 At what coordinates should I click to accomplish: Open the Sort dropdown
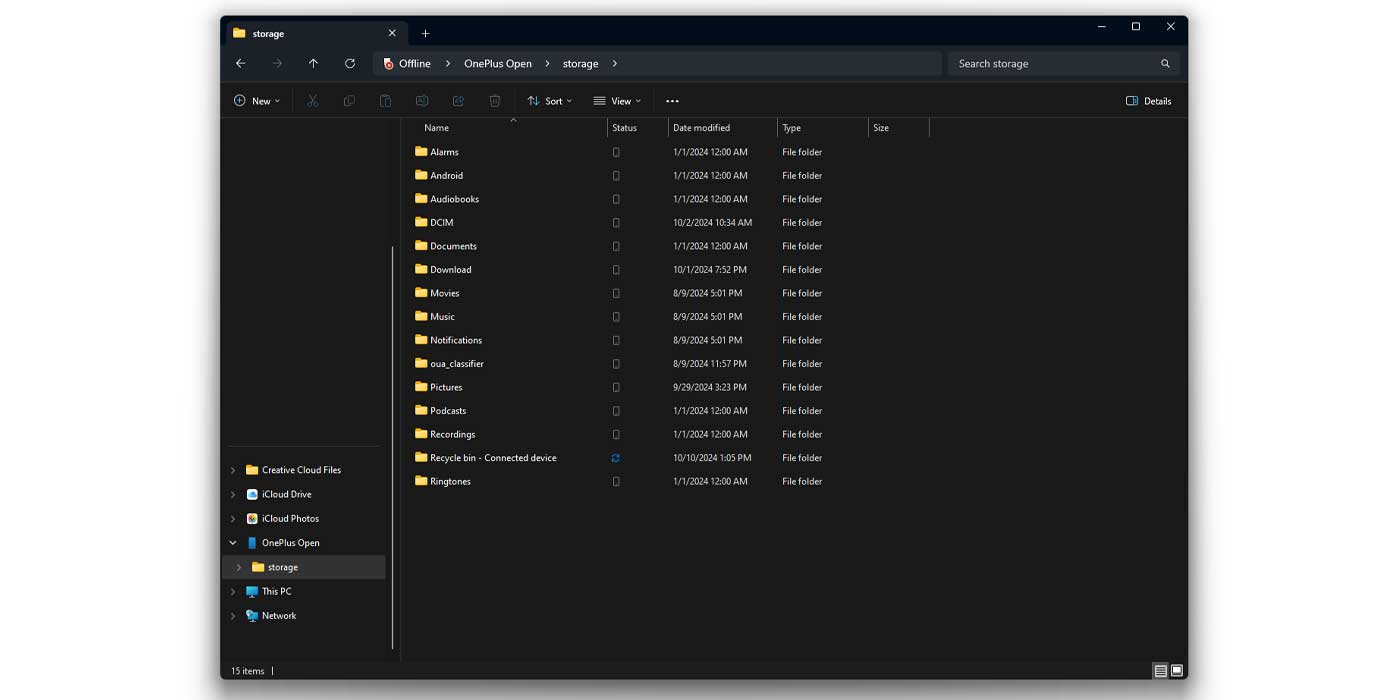pos(549,100)
